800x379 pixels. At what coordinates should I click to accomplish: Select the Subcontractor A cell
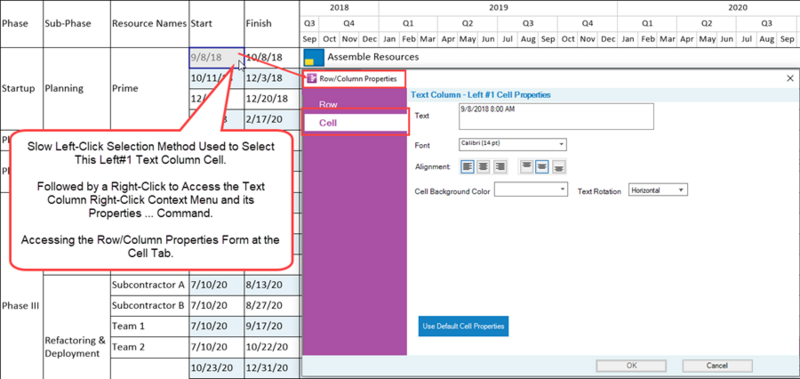(149, 285)
